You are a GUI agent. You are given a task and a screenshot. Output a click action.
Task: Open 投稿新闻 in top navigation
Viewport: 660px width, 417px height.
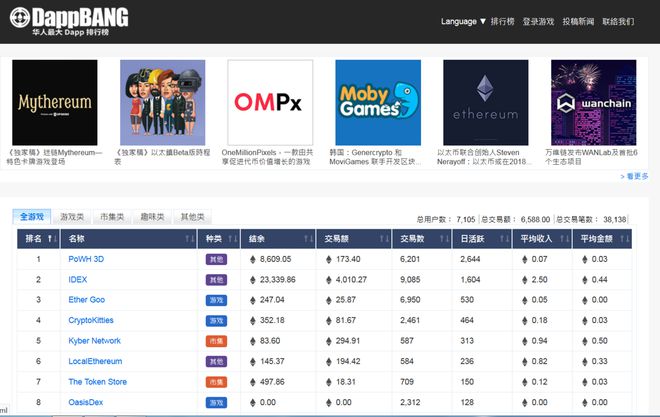pyautogui.click(x=578, y=21)
